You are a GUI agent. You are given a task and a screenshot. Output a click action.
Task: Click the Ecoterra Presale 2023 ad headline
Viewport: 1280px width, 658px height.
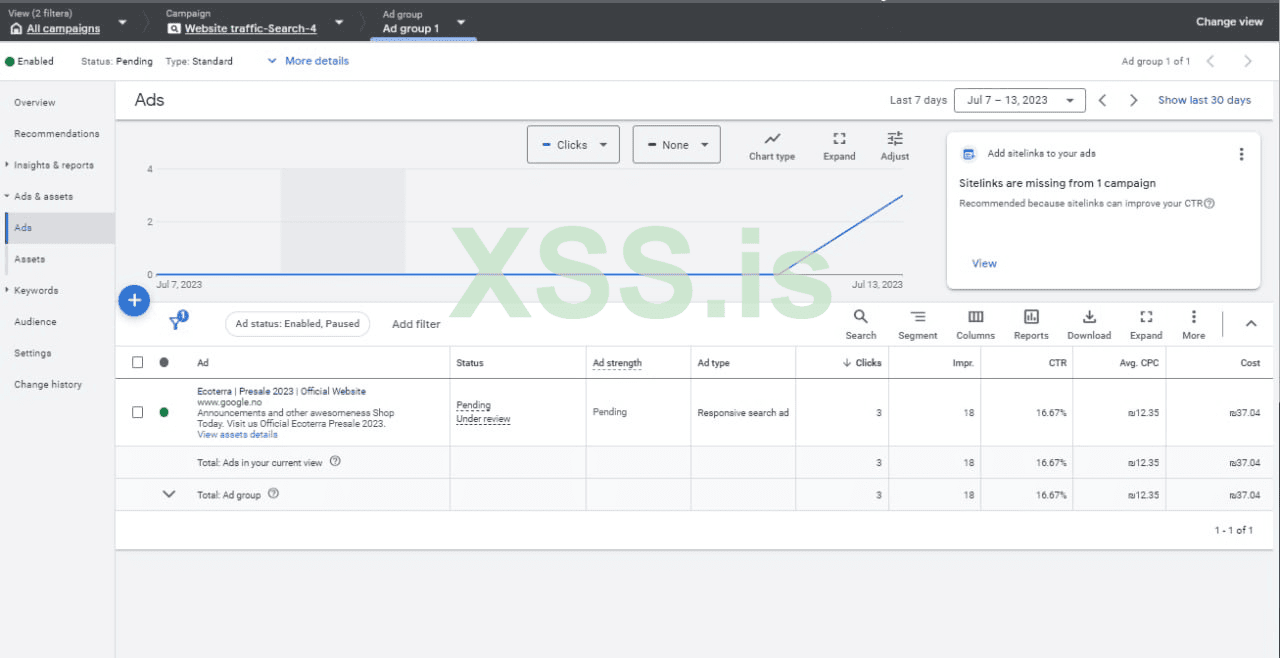coord(281,391)
